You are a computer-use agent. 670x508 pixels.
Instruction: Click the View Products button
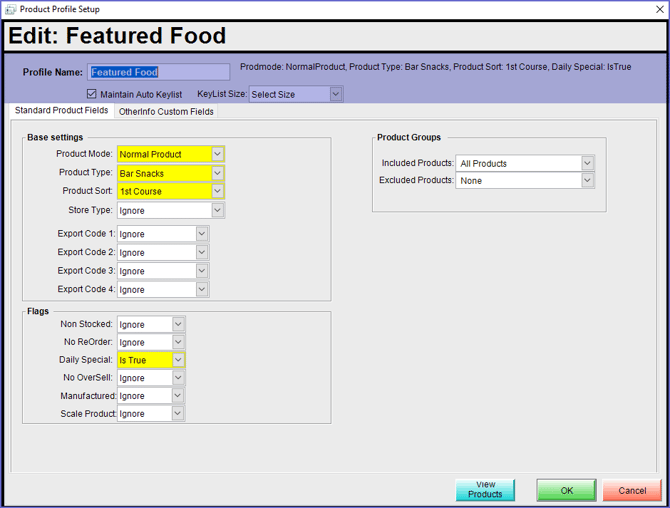(485, 489)
